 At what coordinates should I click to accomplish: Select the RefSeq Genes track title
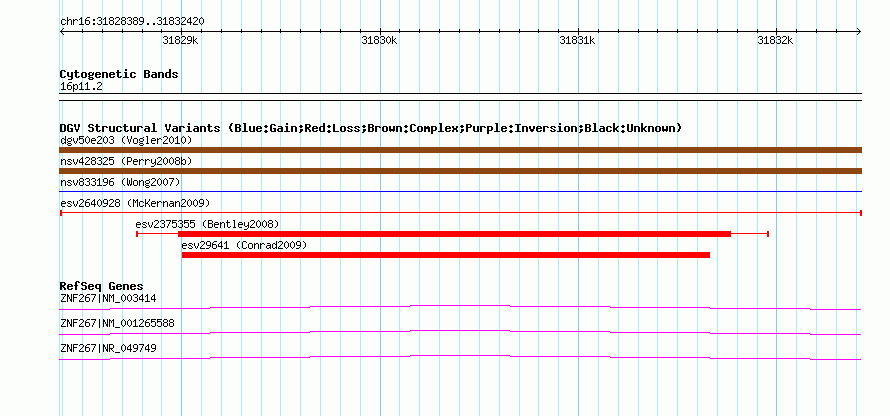[101, 287]
